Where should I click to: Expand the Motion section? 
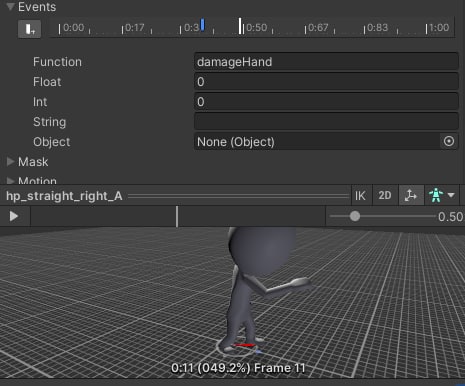[11, 181]
